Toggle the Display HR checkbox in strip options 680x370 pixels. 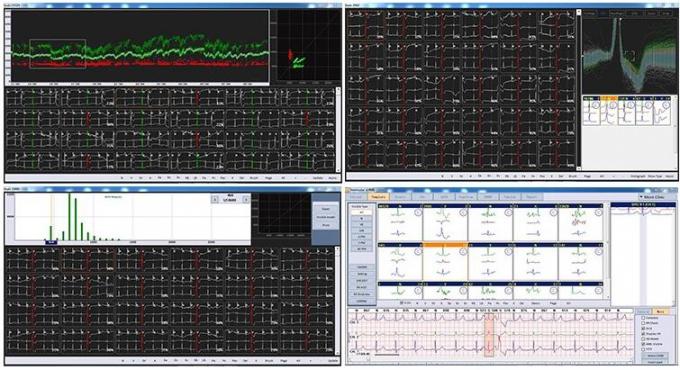pos(643,334)
